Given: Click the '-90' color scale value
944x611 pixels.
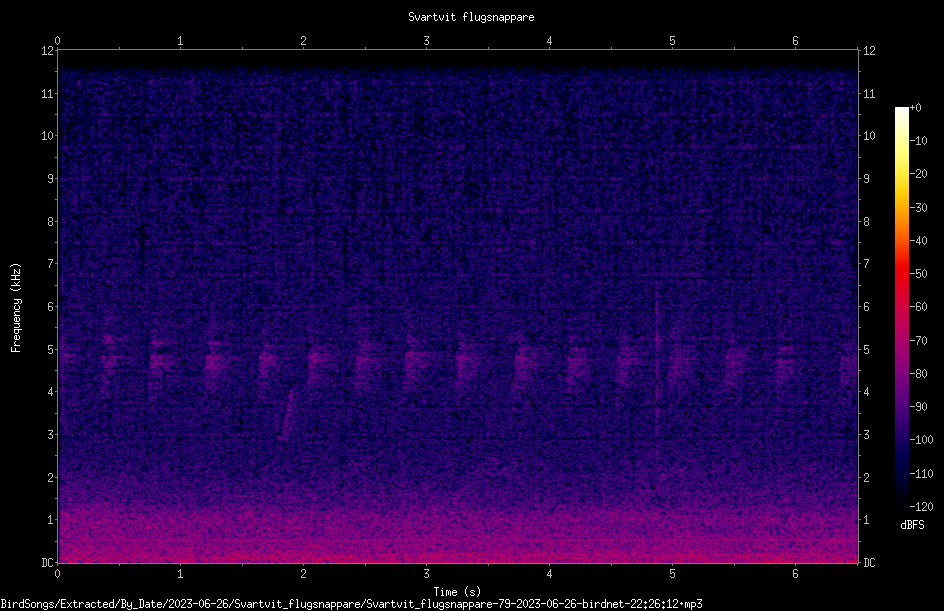Looking at the screenshot, I should tap(918, 407).
